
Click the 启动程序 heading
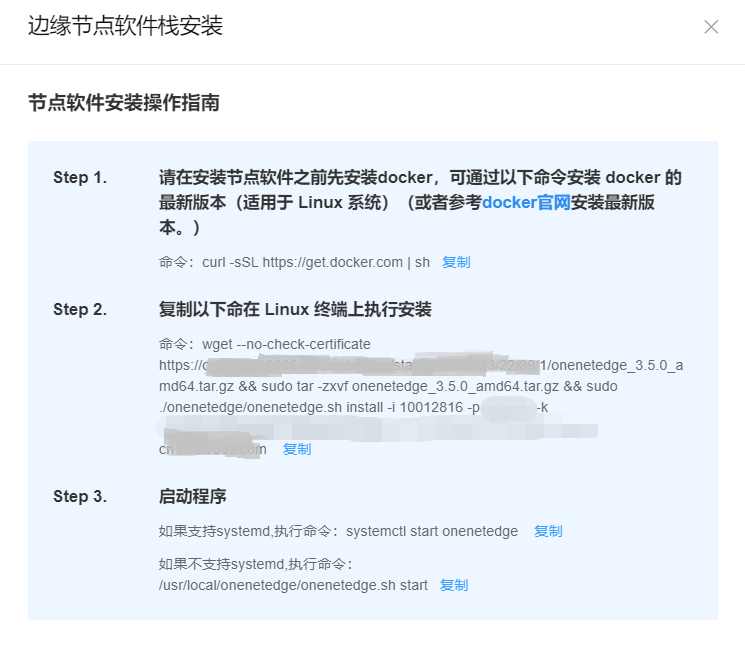pos(192,496)
